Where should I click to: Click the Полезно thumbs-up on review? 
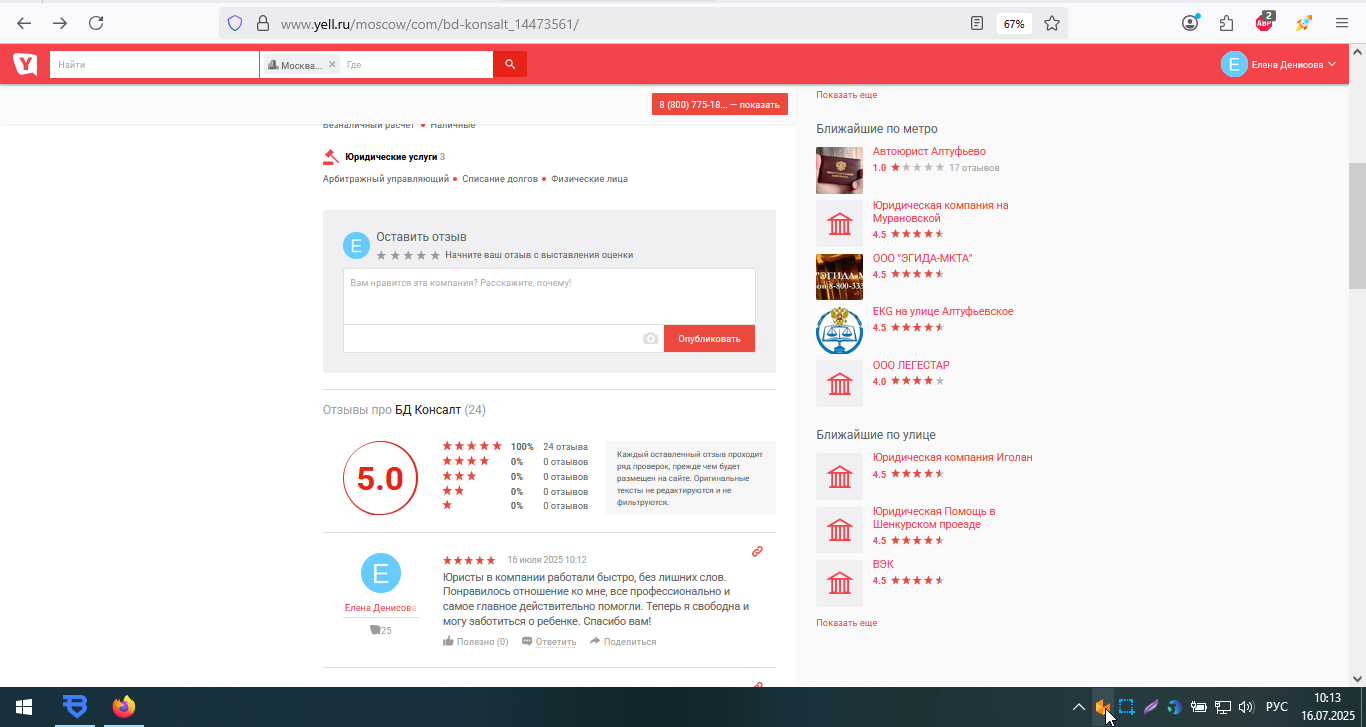[475, 642]
